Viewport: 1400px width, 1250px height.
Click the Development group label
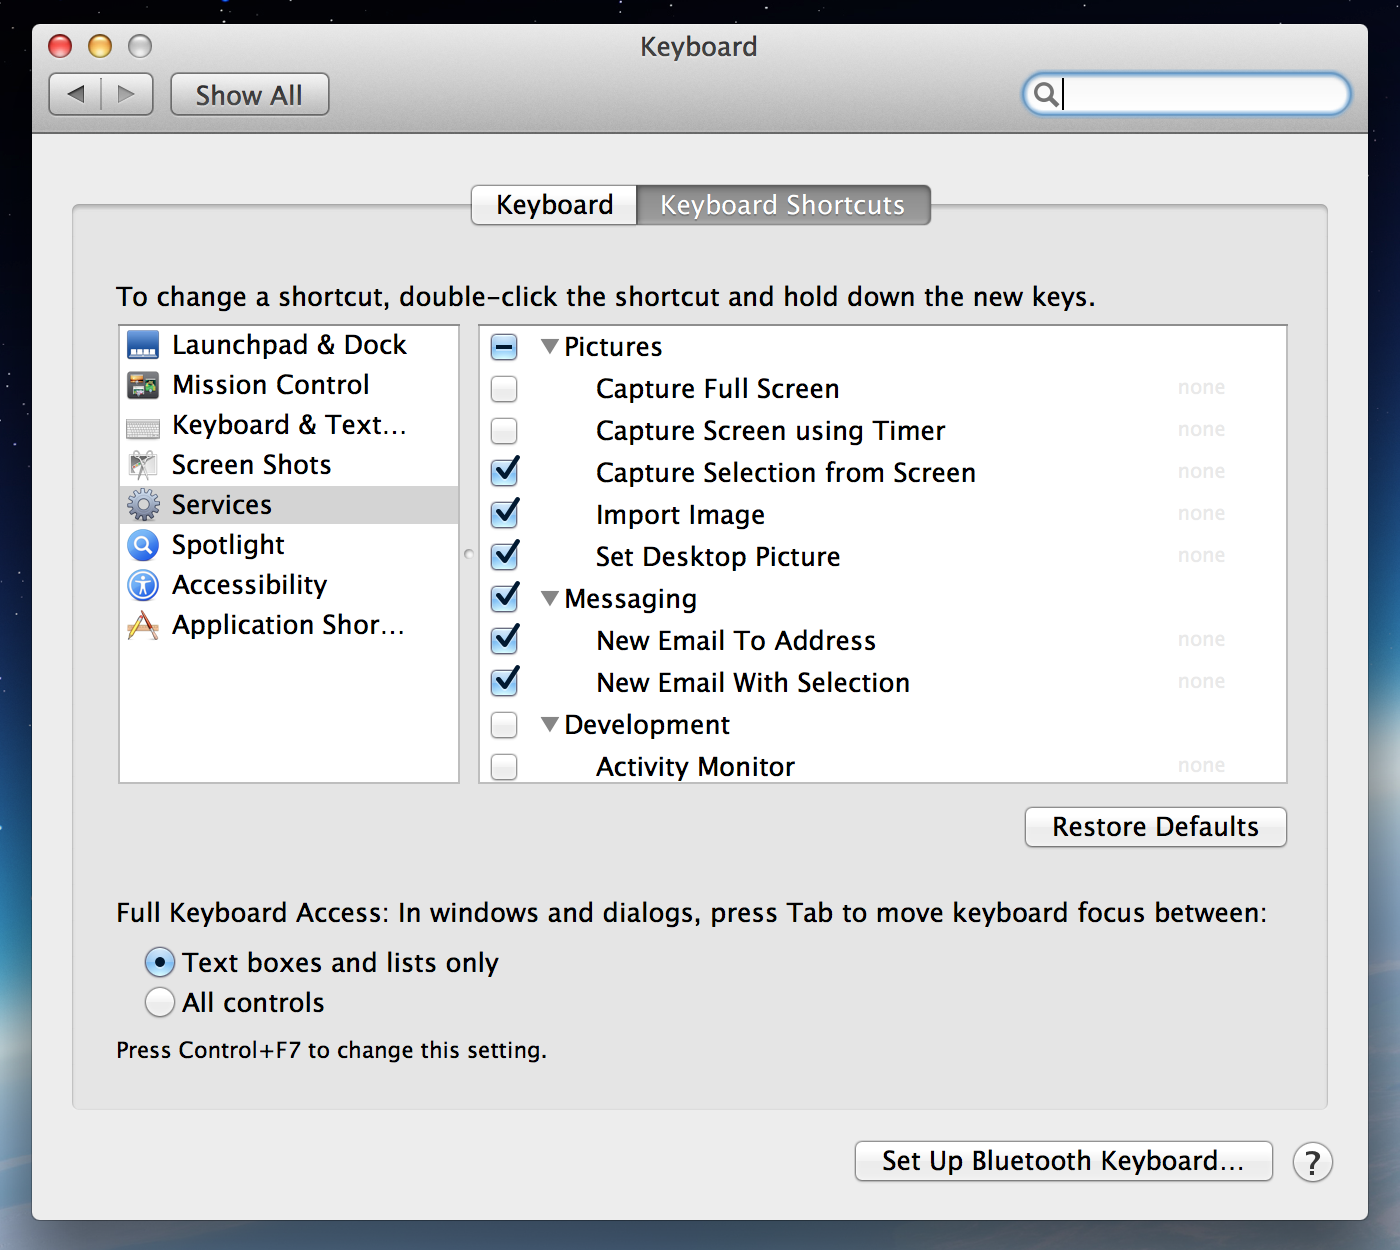click(647, 725)
